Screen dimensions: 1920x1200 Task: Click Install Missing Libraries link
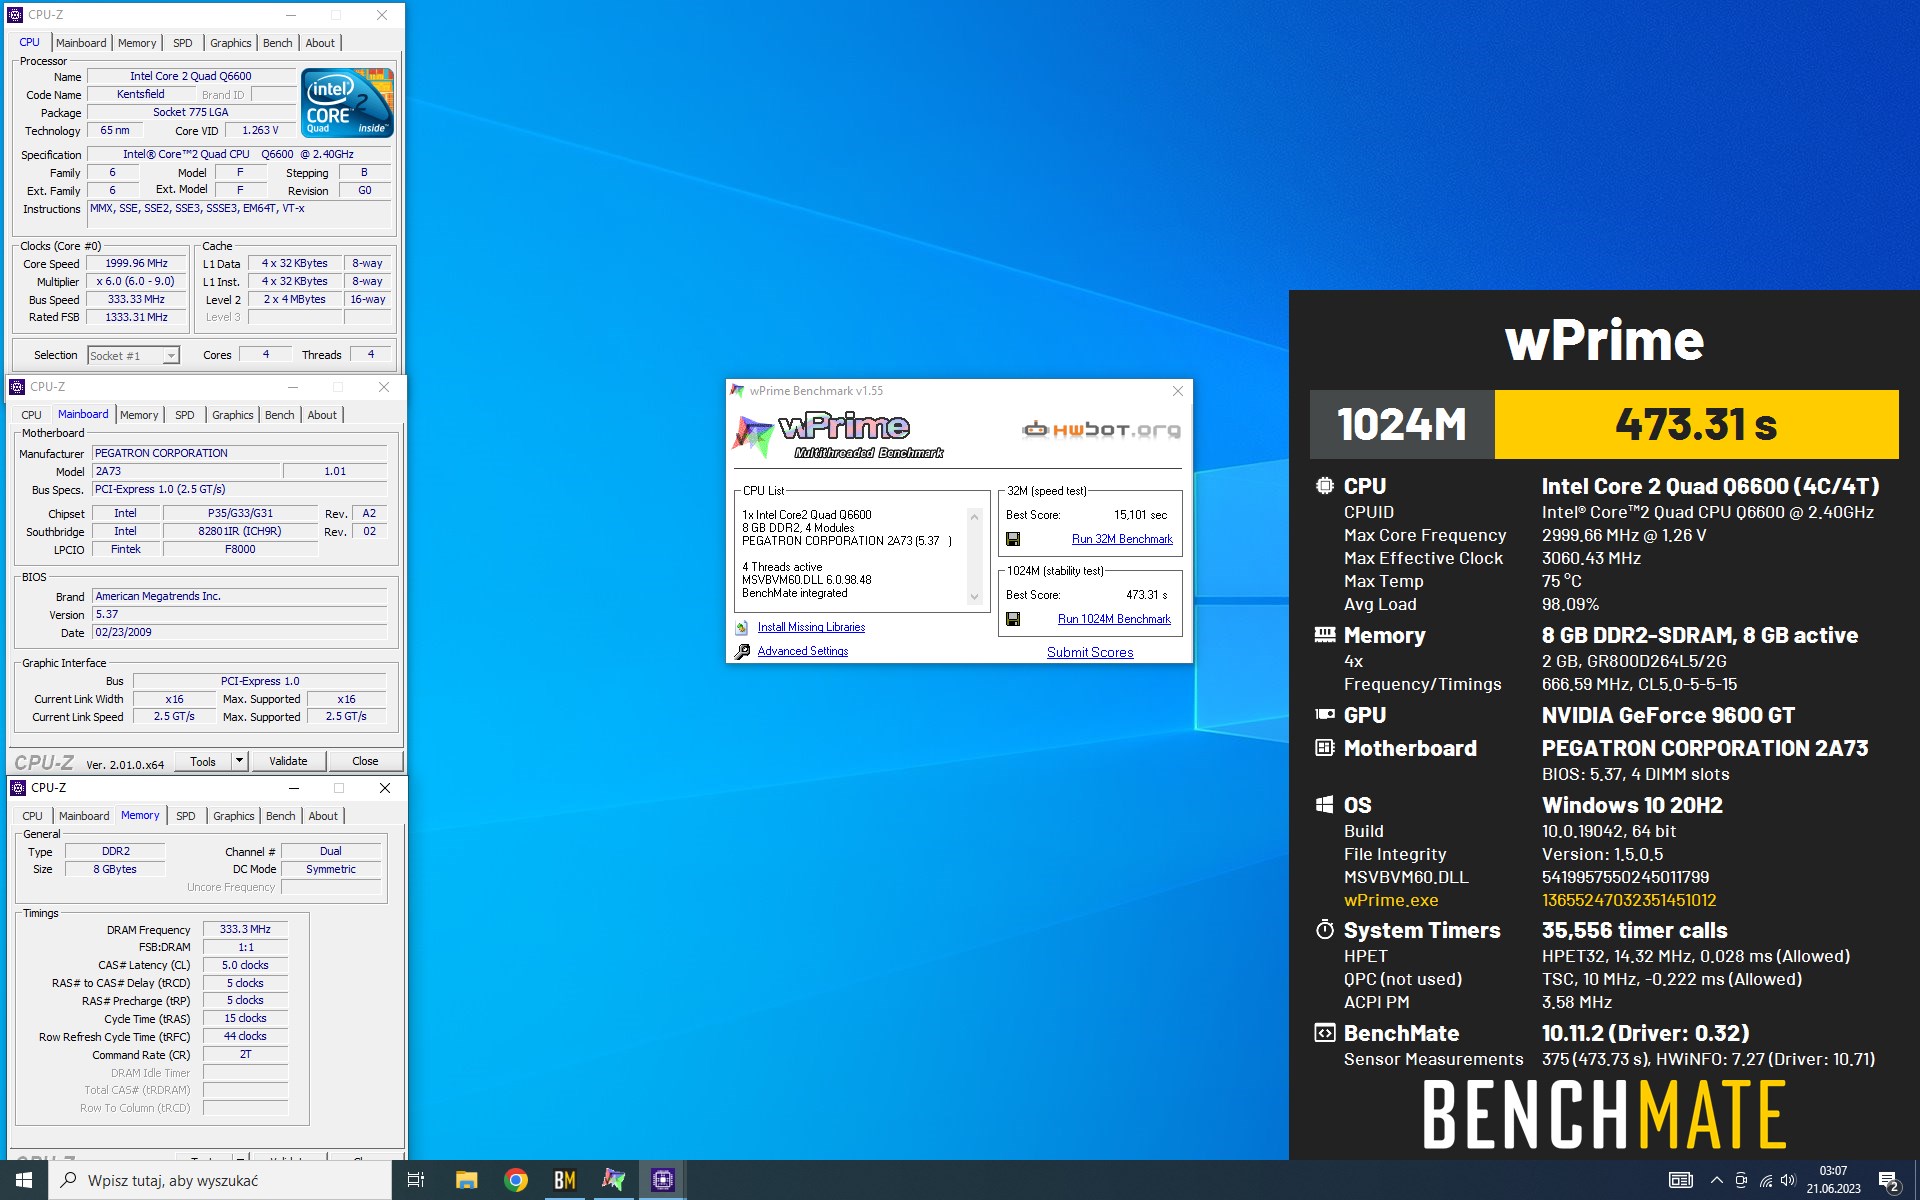(x=811, y=627)
